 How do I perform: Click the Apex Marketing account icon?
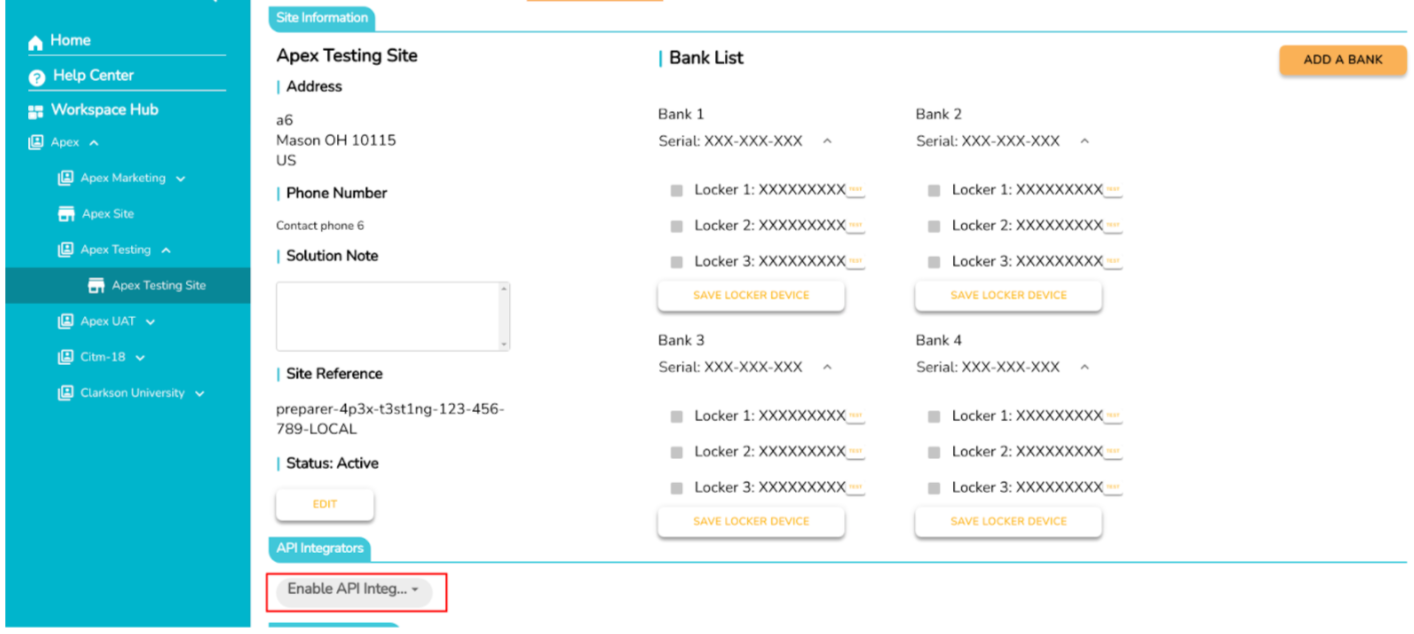(x=66, y=178)
